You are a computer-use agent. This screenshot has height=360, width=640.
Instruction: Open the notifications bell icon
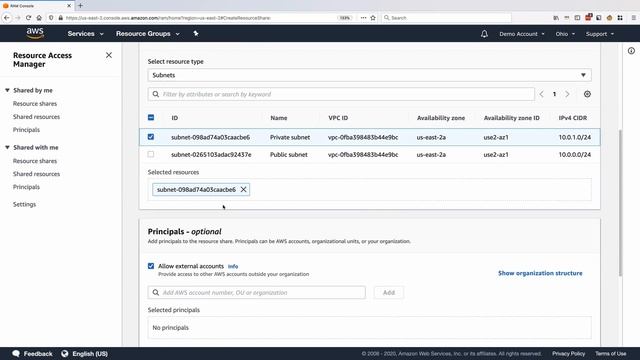pyautogui.click(x=484, y=34)
